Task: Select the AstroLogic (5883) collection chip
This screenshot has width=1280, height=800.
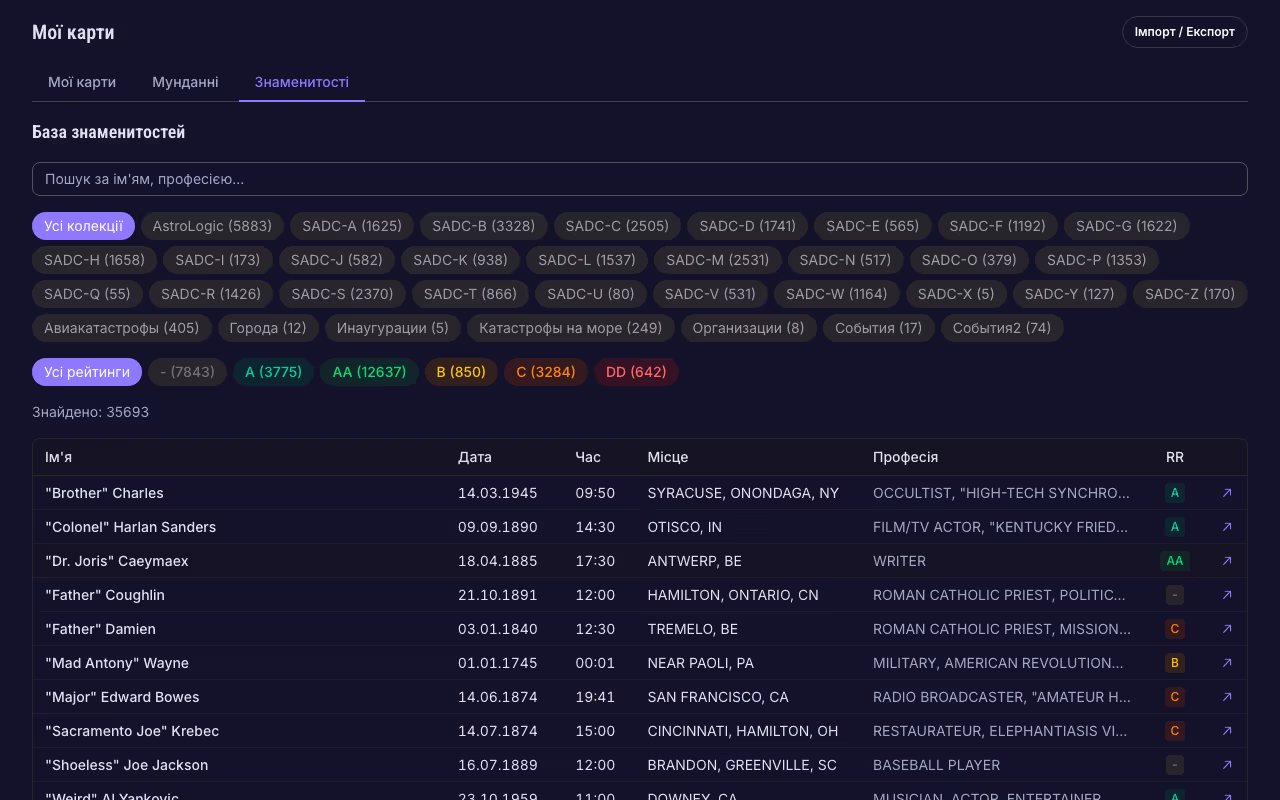Action: (x=212, y=226)
